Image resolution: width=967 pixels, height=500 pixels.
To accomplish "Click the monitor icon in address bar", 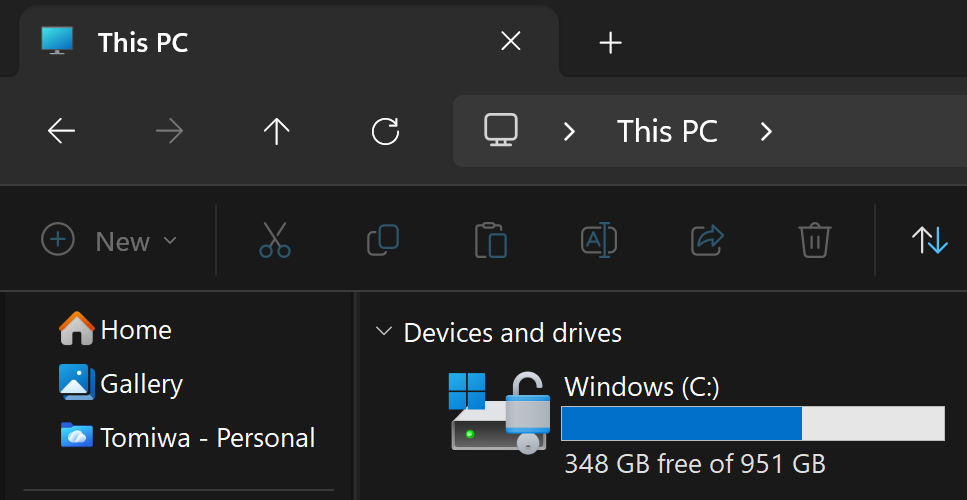I will 500,130.
